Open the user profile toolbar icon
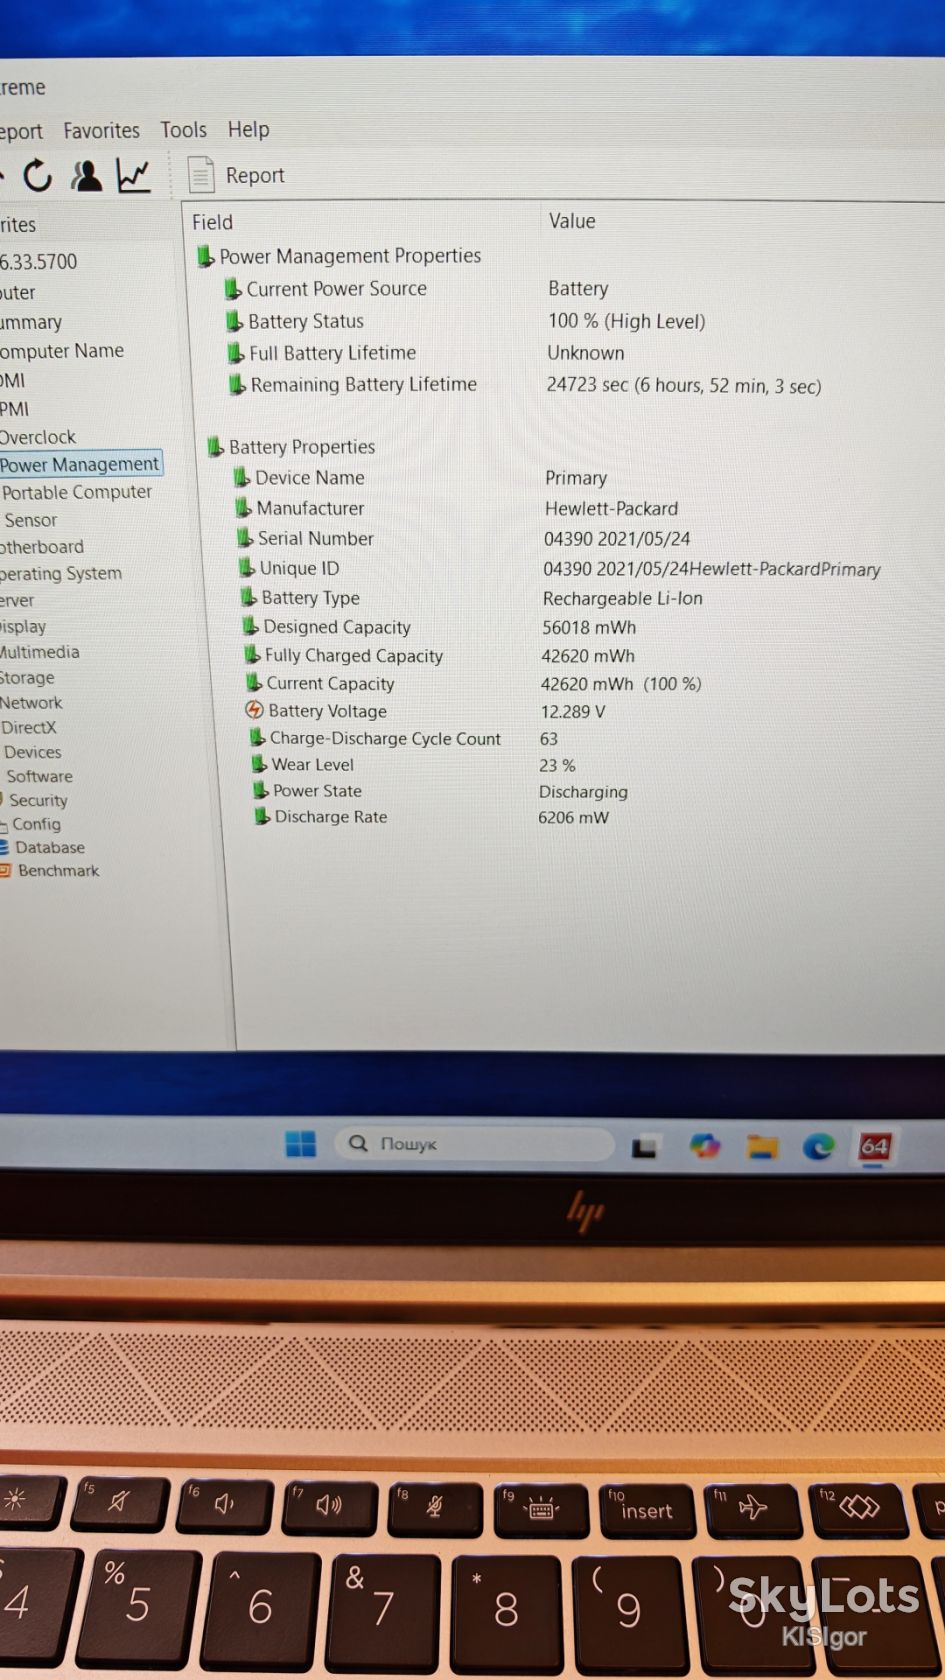Viewport: 945px width, 1680px height. [x=86, y=176]
